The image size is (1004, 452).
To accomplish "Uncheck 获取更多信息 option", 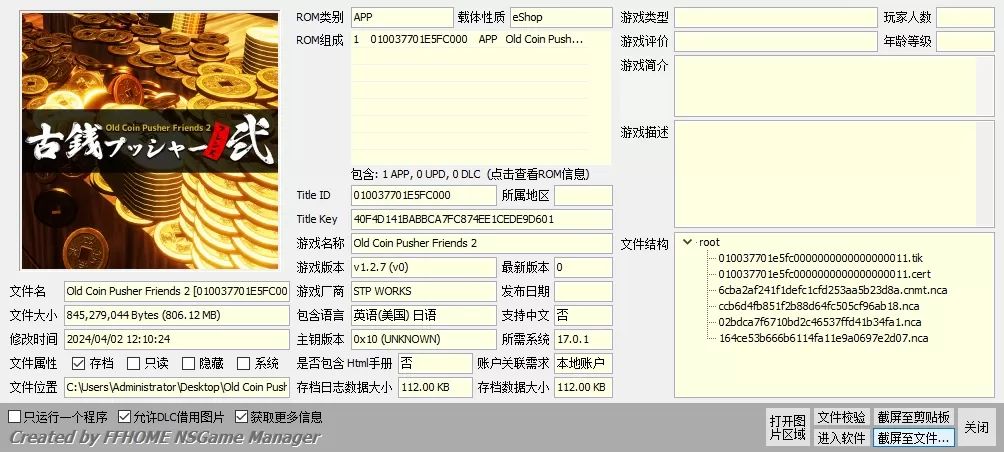I will click(x=242, y=417).
